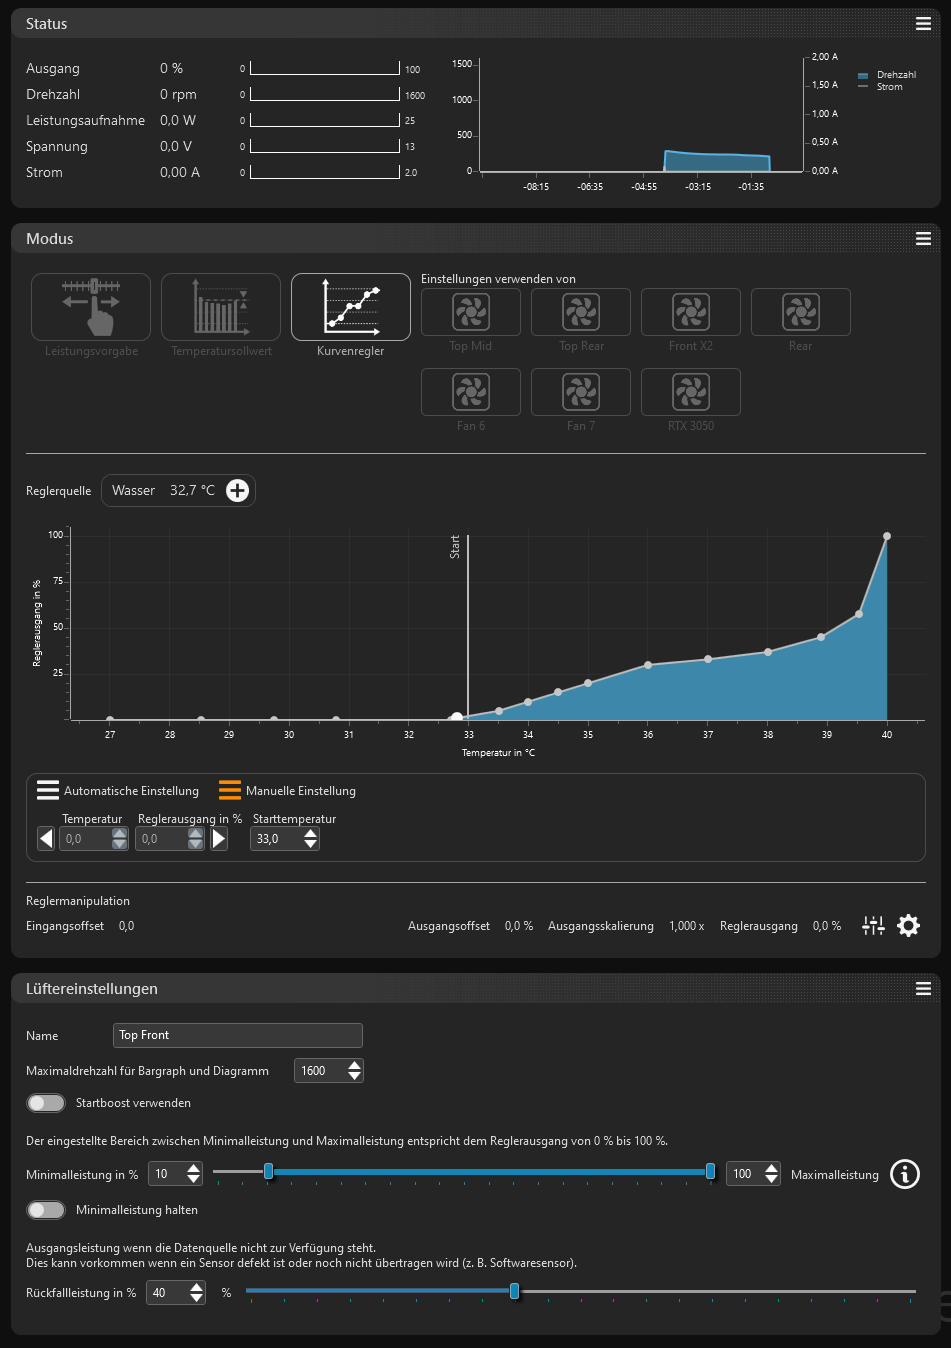Show info about Maximalleistung

904,1174
